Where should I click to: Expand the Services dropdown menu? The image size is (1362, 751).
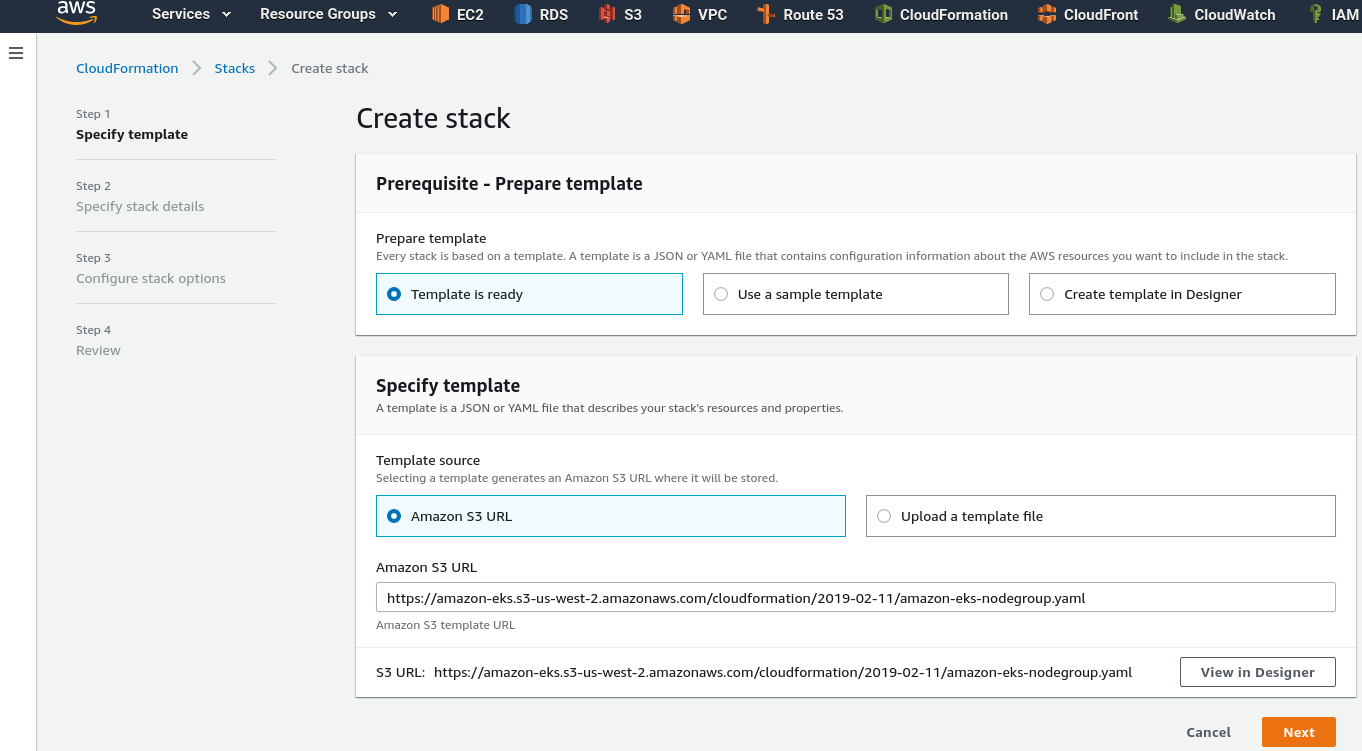pos(191,14)
